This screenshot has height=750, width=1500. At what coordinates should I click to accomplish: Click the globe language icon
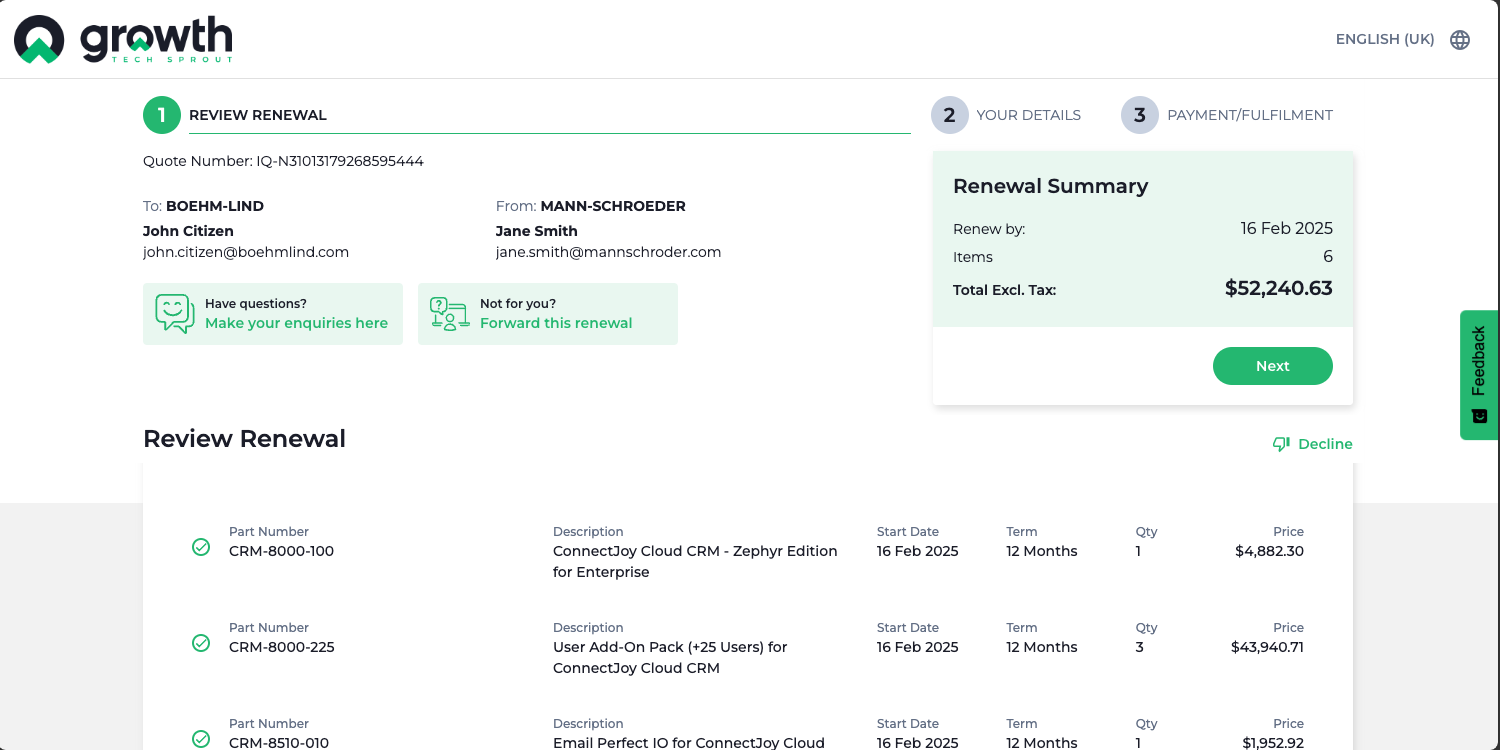pos(1460,40)
